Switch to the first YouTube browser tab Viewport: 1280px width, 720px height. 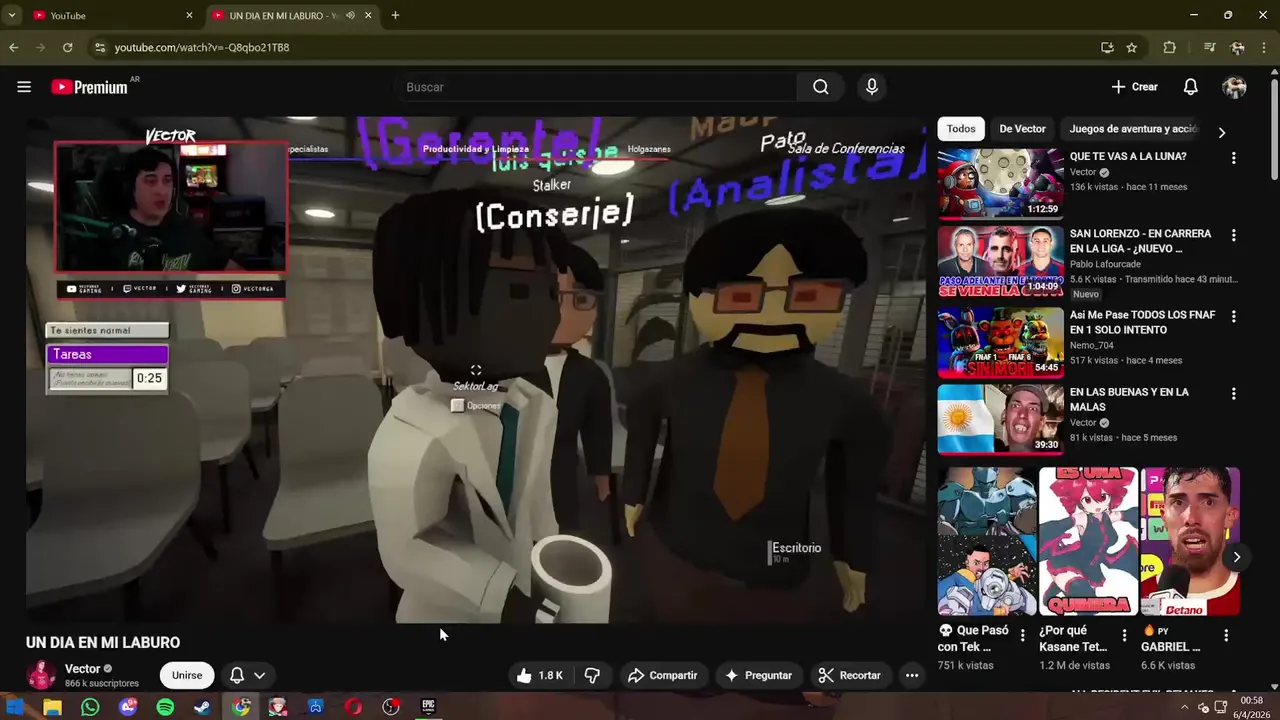[x=110, y=15]
